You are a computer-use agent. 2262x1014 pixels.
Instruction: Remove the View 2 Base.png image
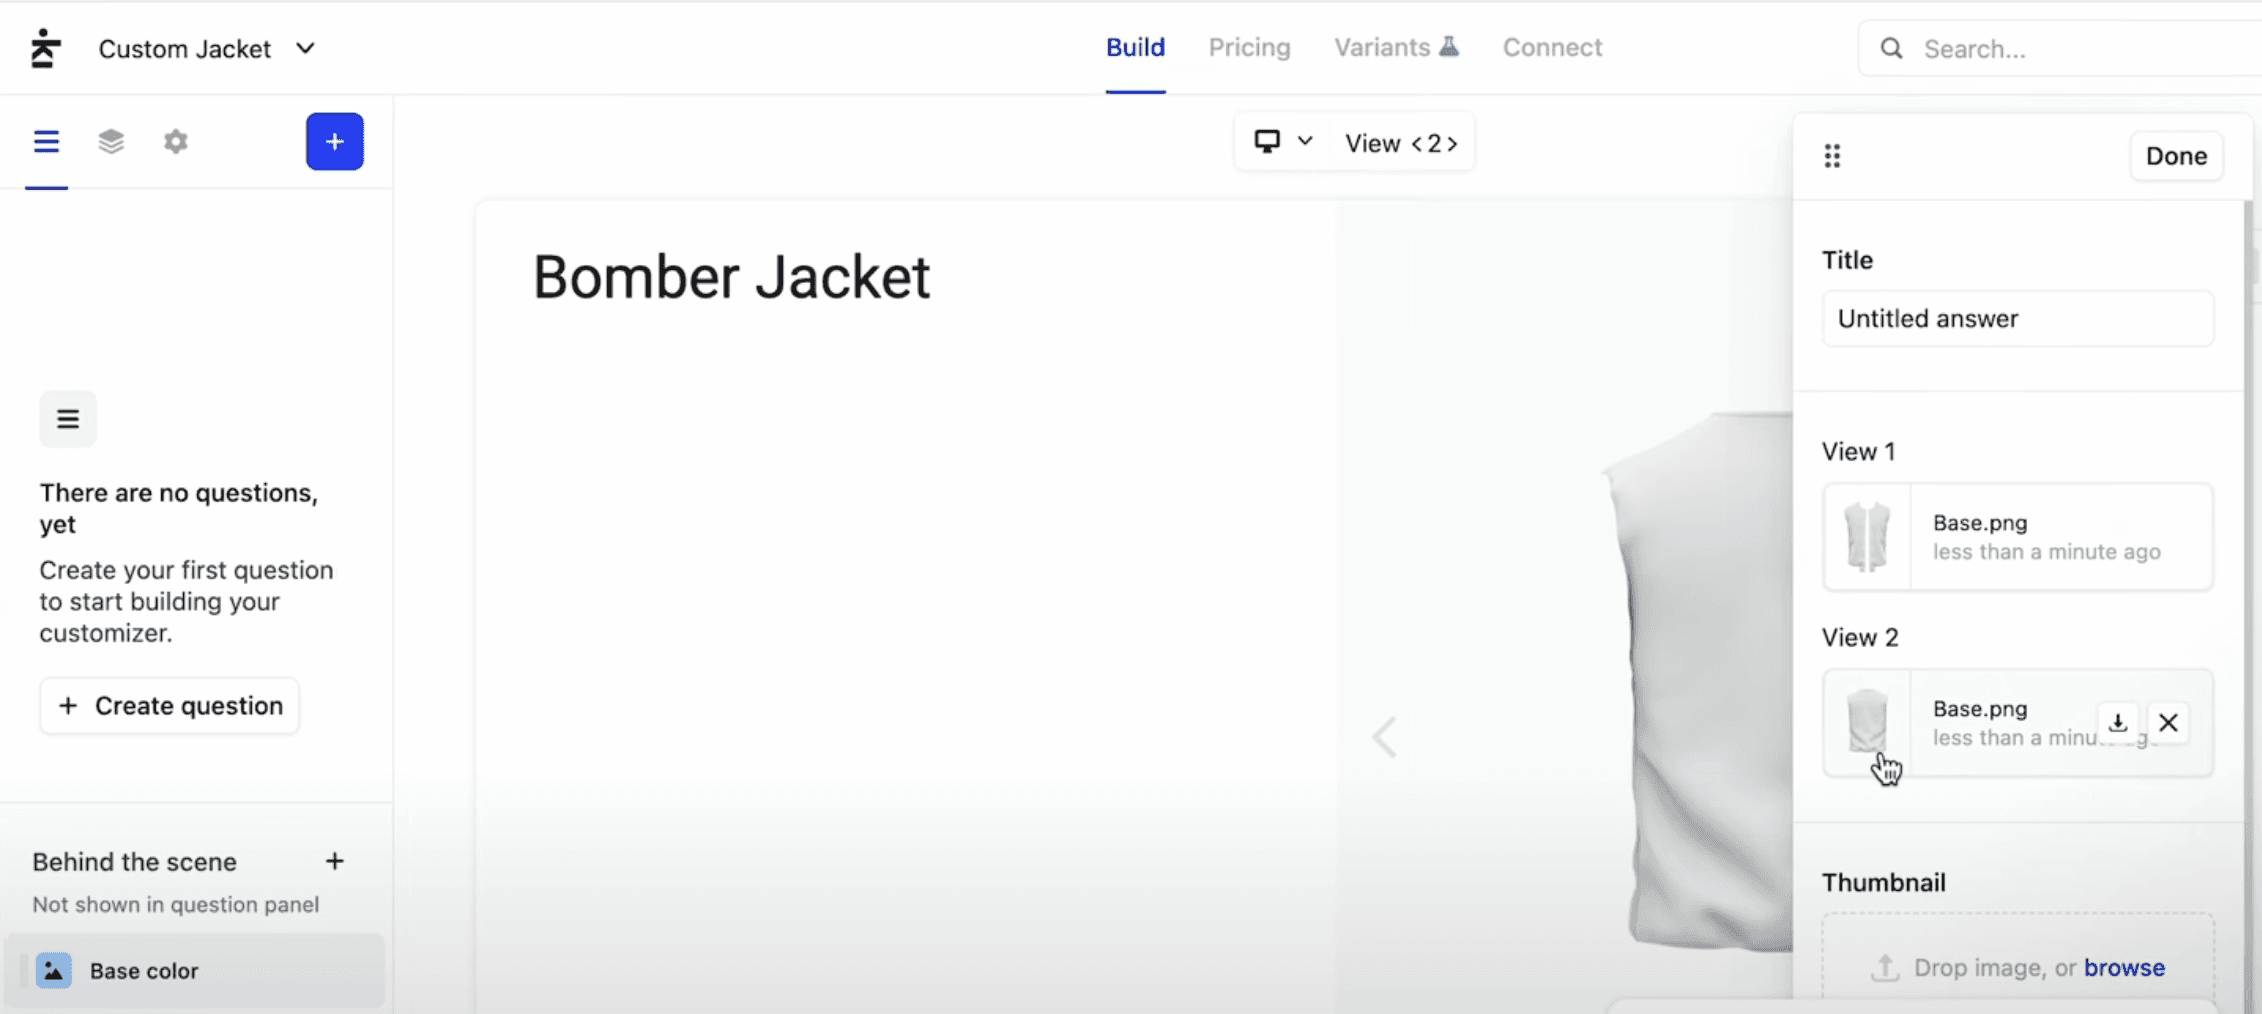click(2167, 723)
